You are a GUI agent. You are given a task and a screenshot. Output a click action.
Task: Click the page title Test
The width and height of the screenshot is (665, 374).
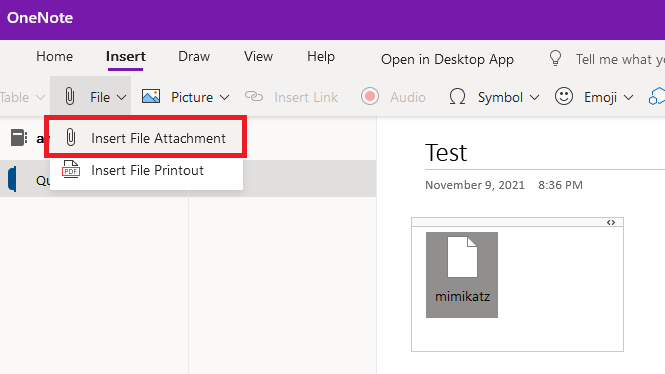pos(446,153)
